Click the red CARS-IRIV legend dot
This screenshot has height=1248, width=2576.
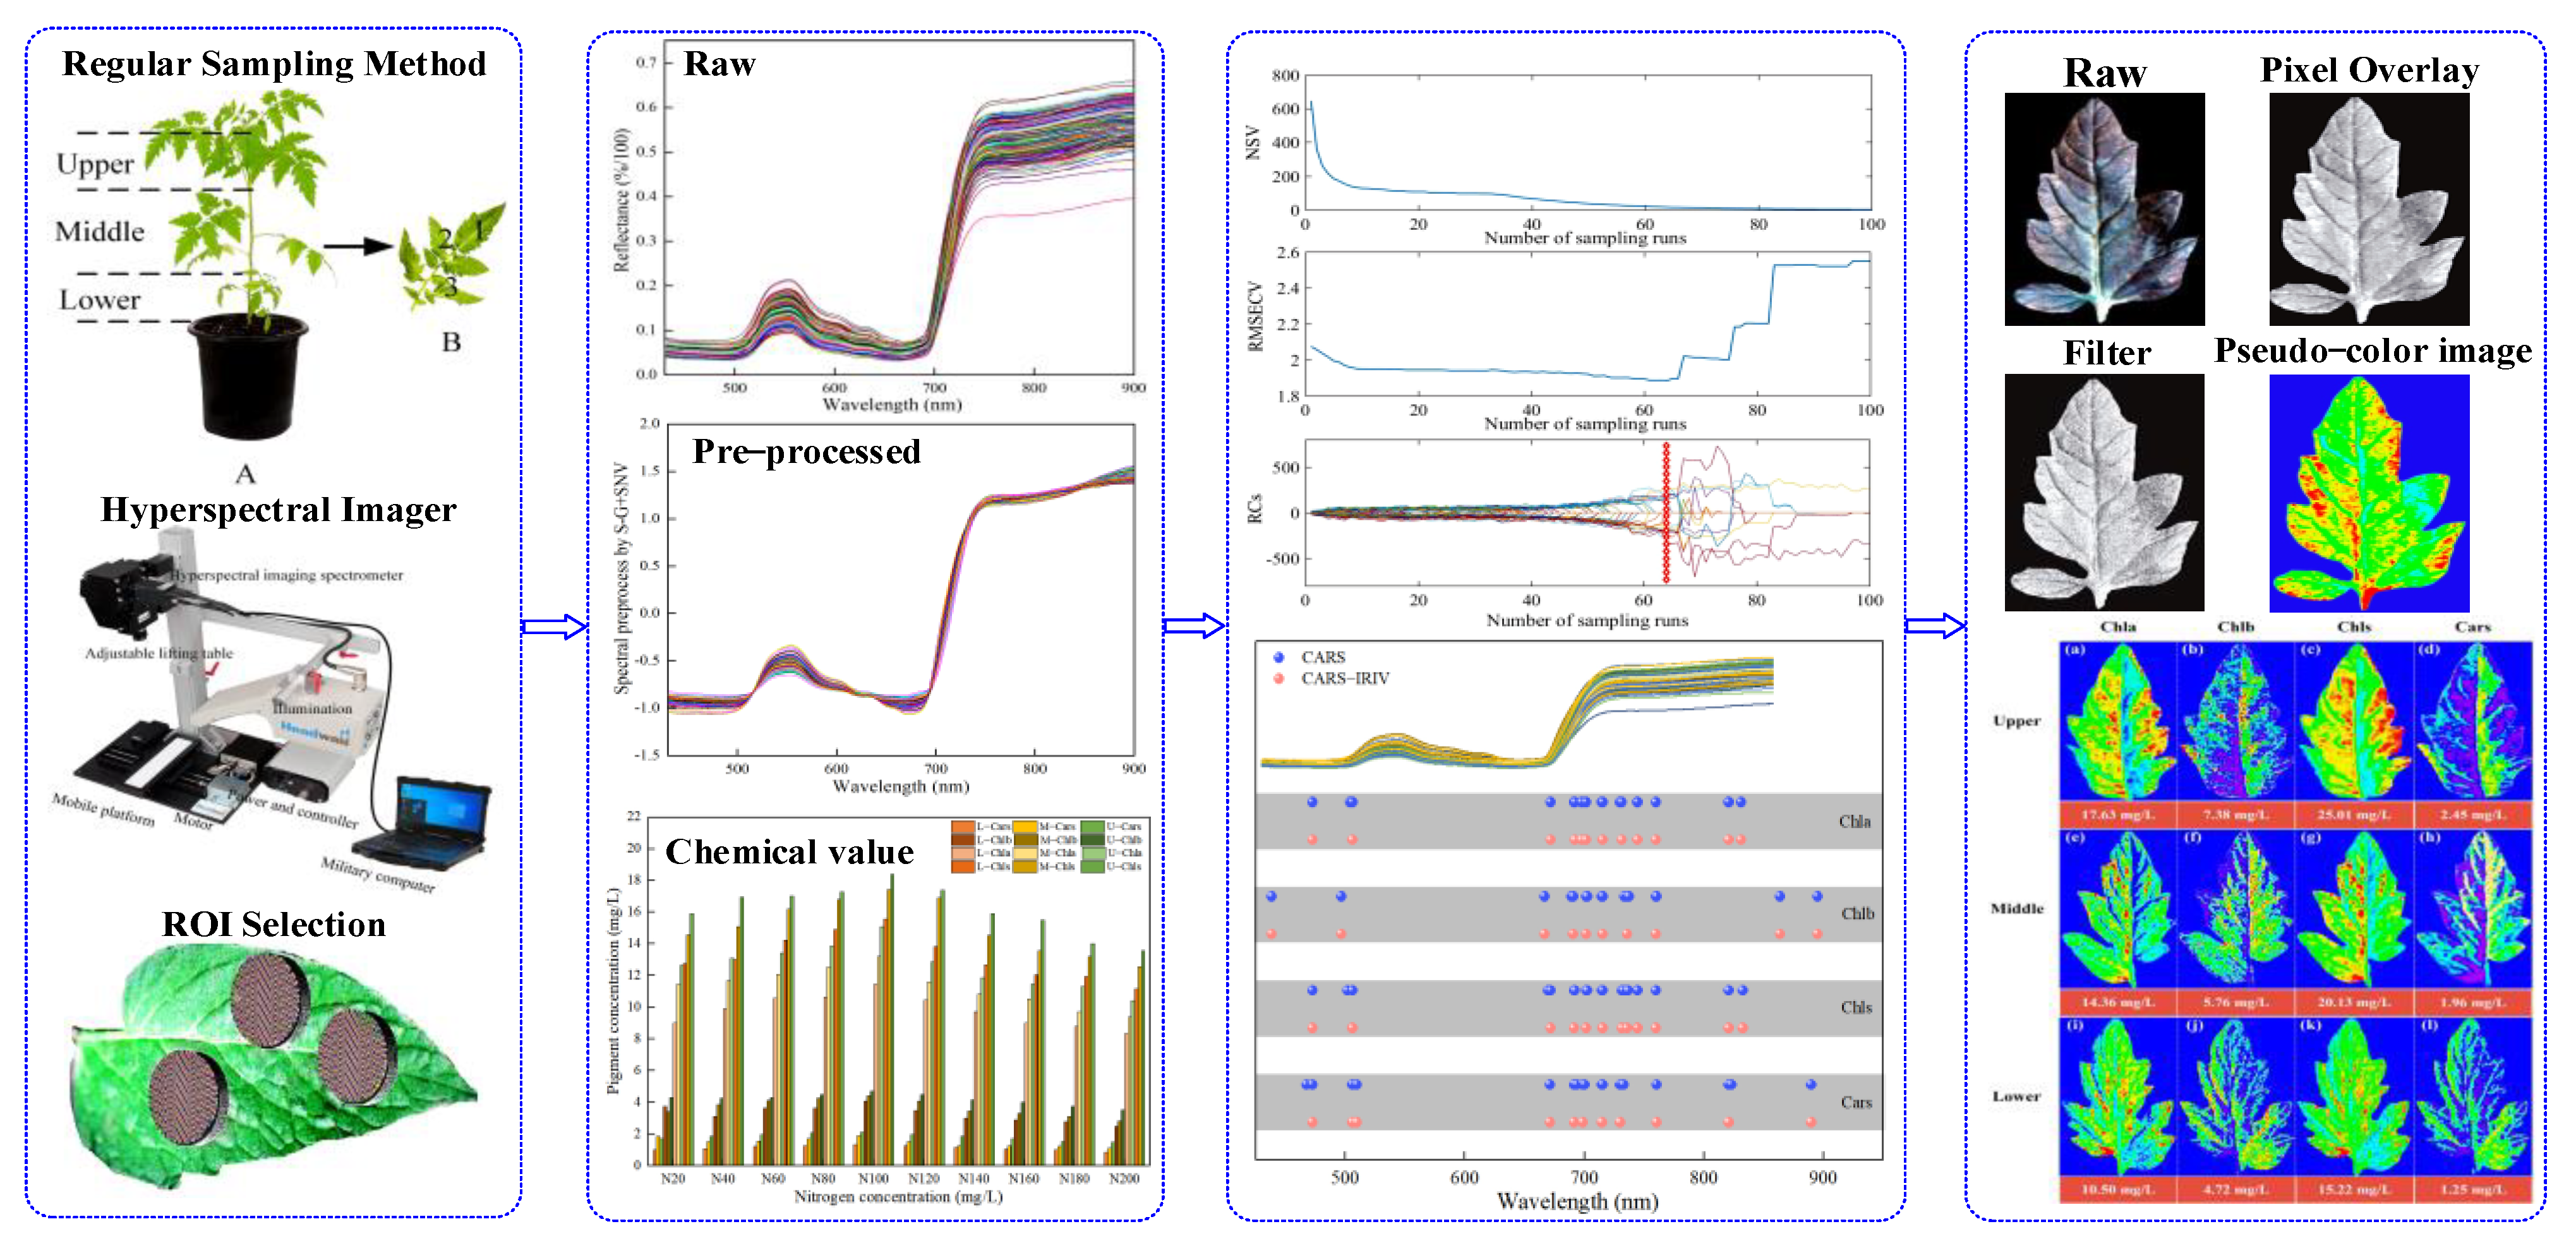1278,678
